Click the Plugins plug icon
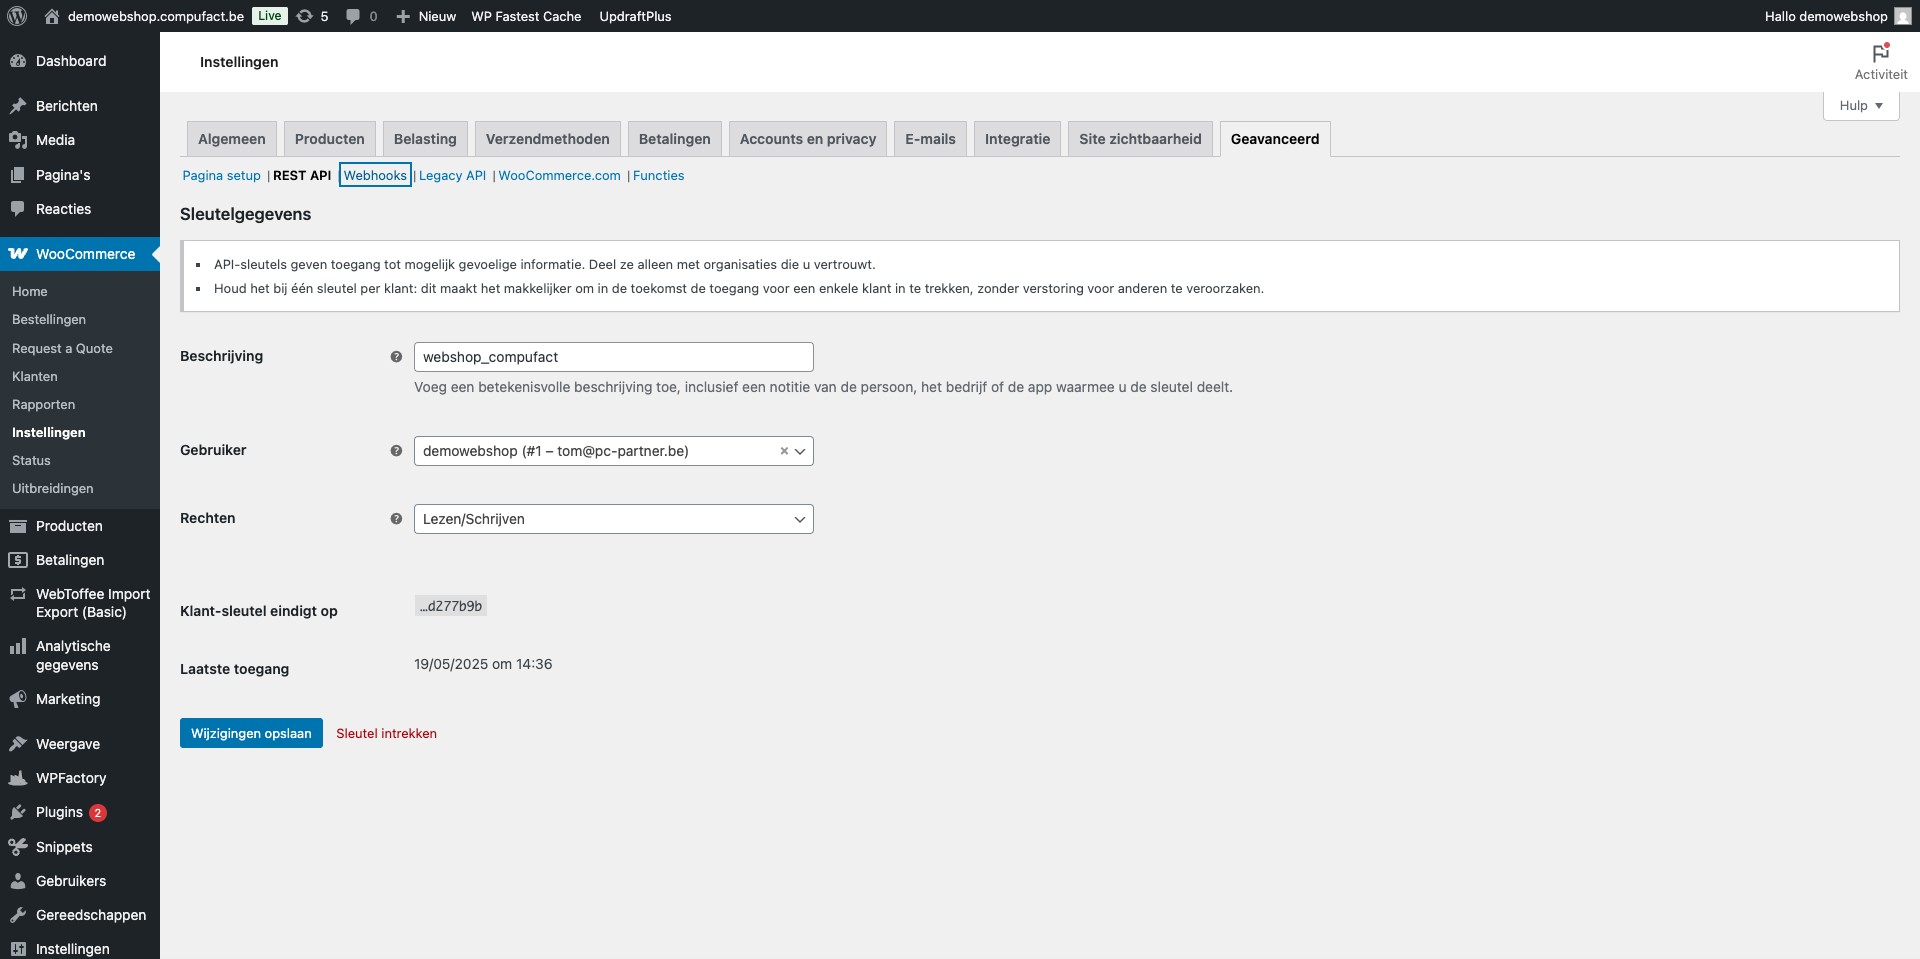Screen dimensions: 1920x959 point(18,812)
